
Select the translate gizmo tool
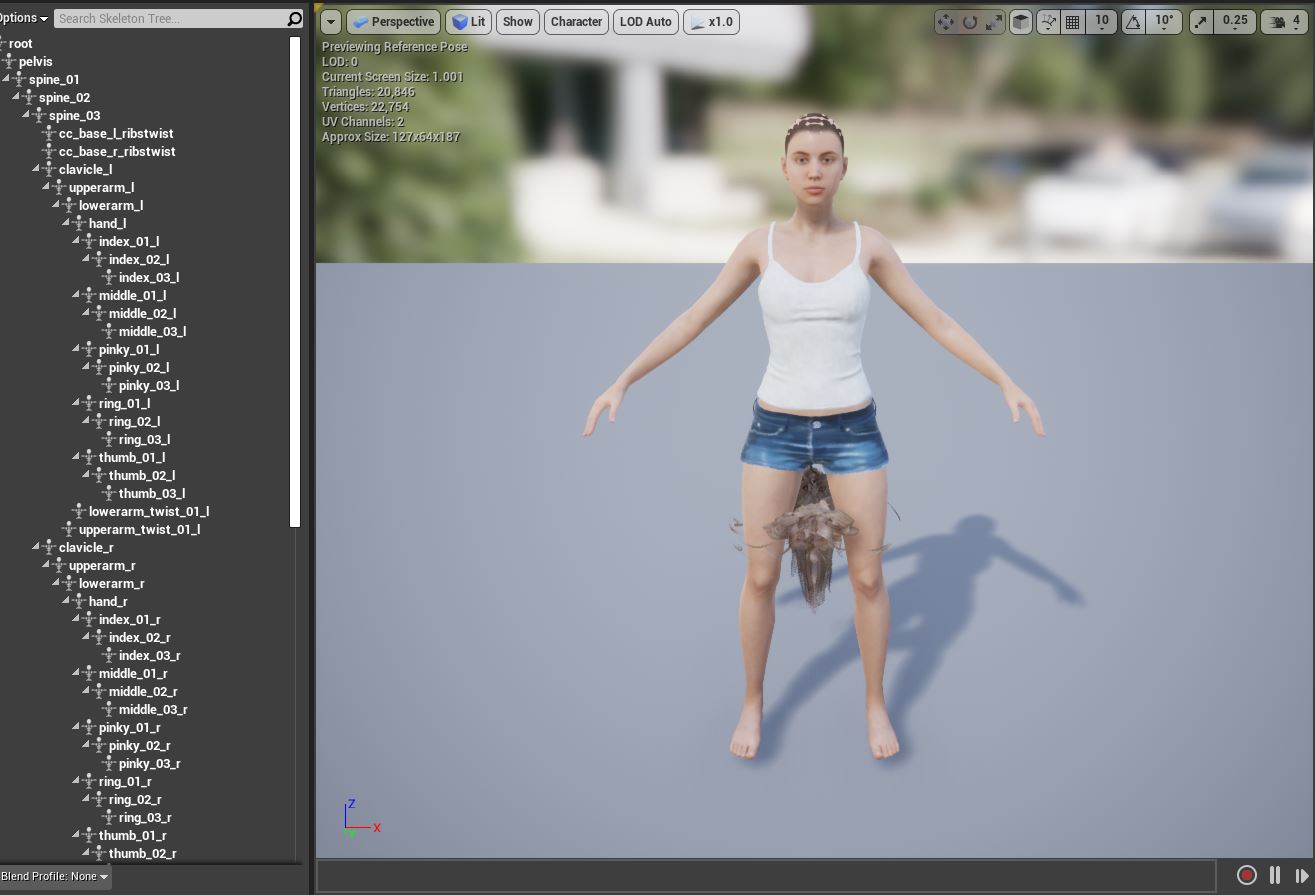(x=945, y=22)
